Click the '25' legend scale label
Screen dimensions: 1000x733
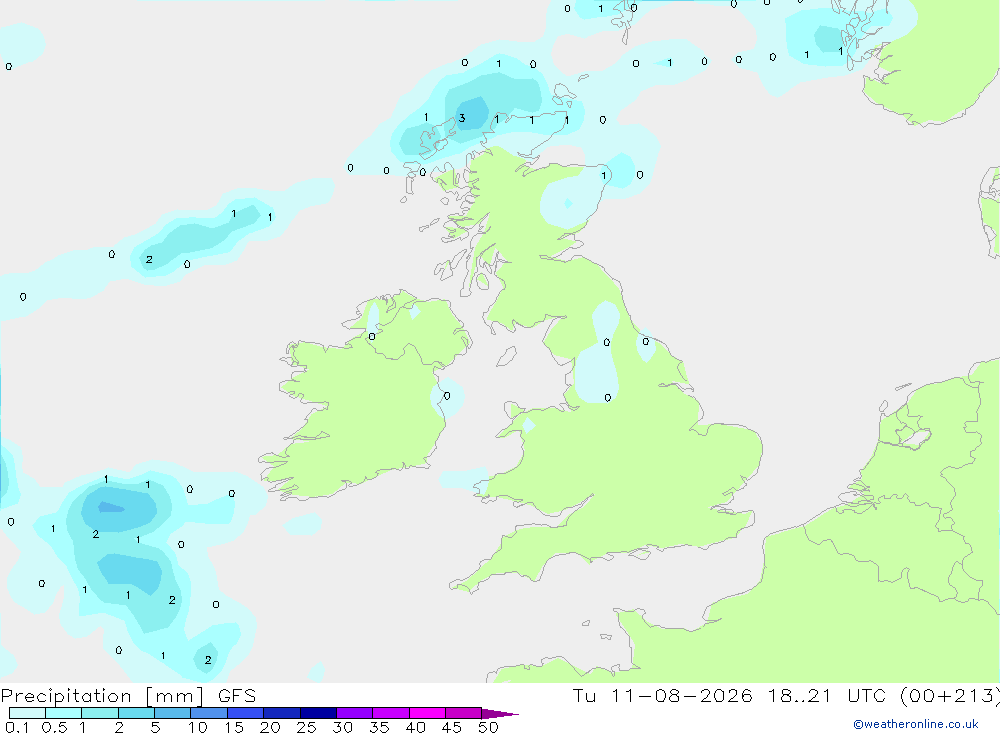[306, 727]
